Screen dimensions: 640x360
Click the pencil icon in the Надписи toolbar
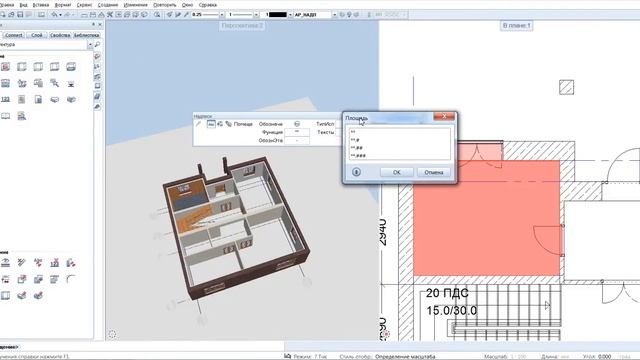tap(199, 124)
